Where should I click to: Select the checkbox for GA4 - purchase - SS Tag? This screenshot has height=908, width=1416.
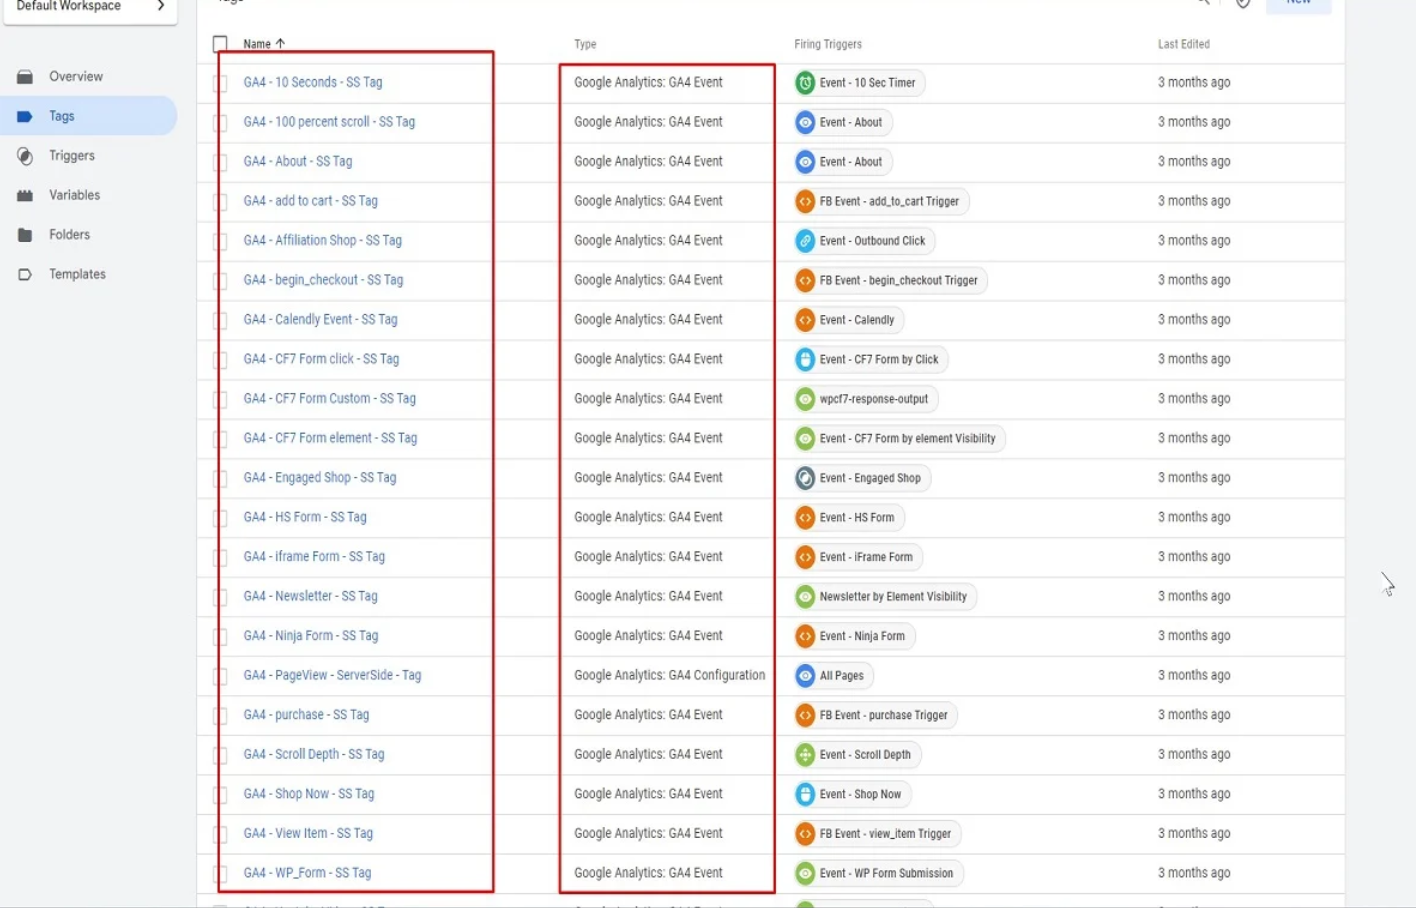(x=220, y=716)
